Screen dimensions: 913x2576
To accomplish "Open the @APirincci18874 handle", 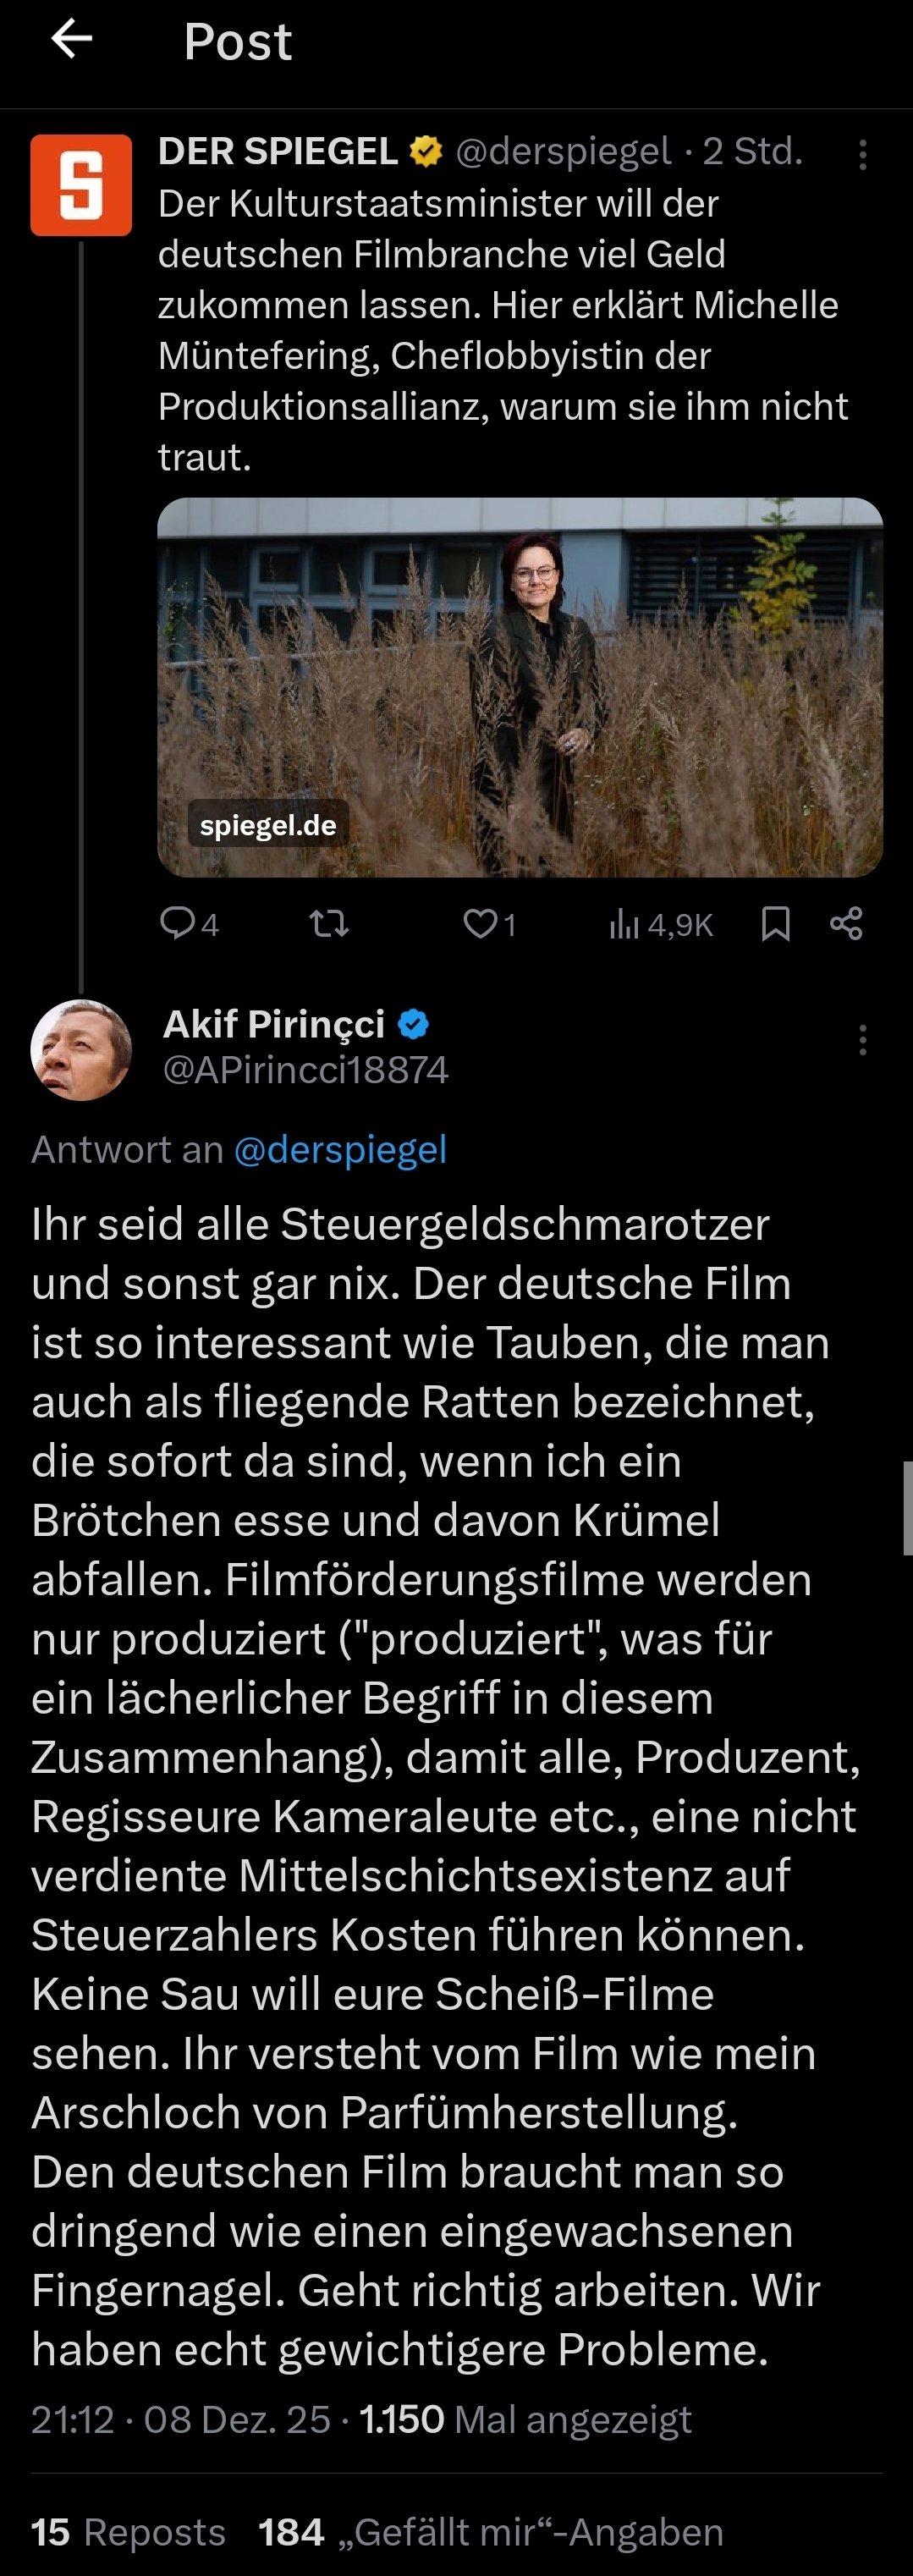I will point(305,1070).
